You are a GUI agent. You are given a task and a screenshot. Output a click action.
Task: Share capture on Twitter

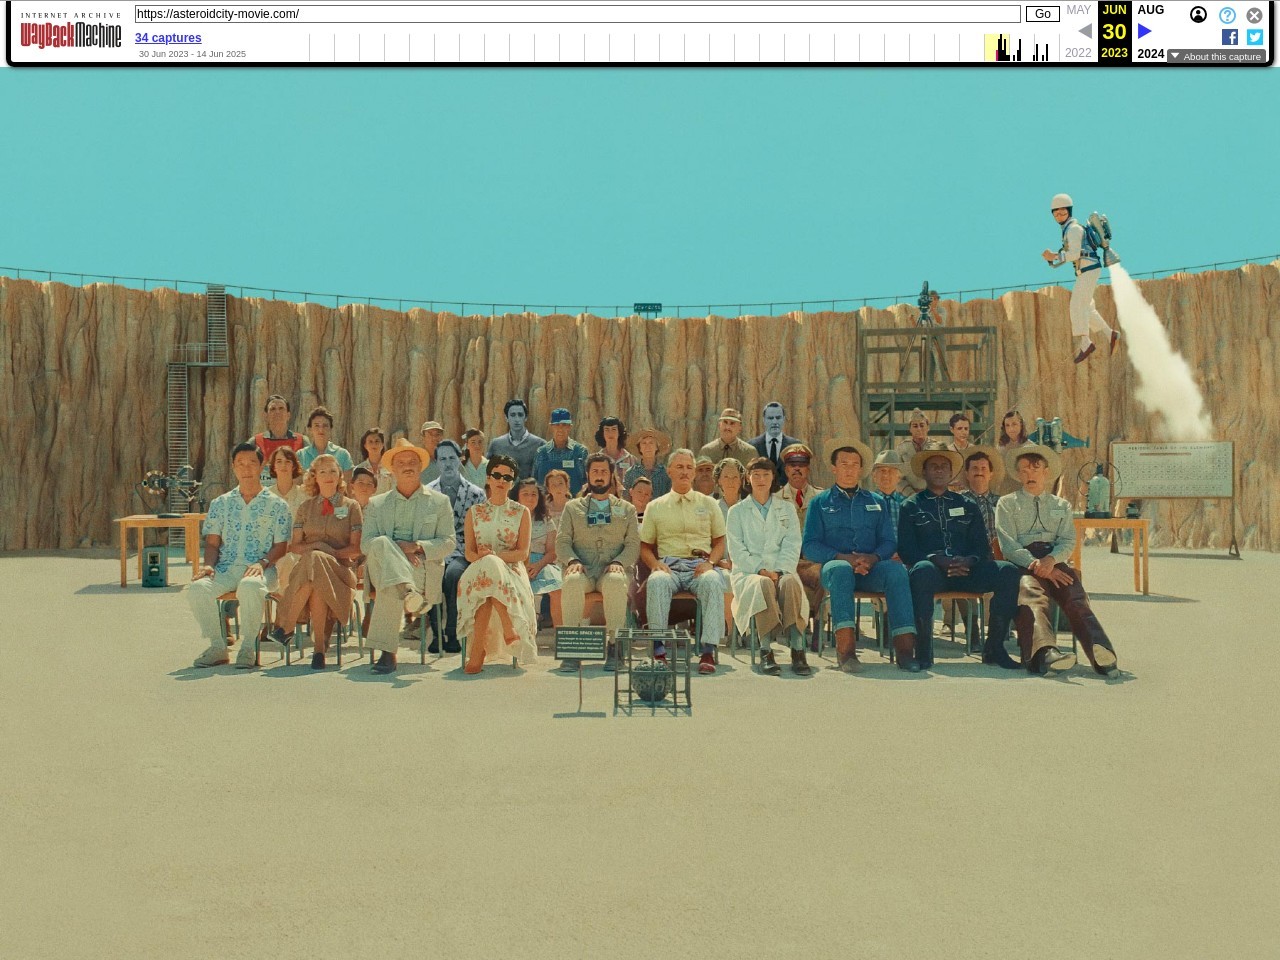pos(1255,37)
